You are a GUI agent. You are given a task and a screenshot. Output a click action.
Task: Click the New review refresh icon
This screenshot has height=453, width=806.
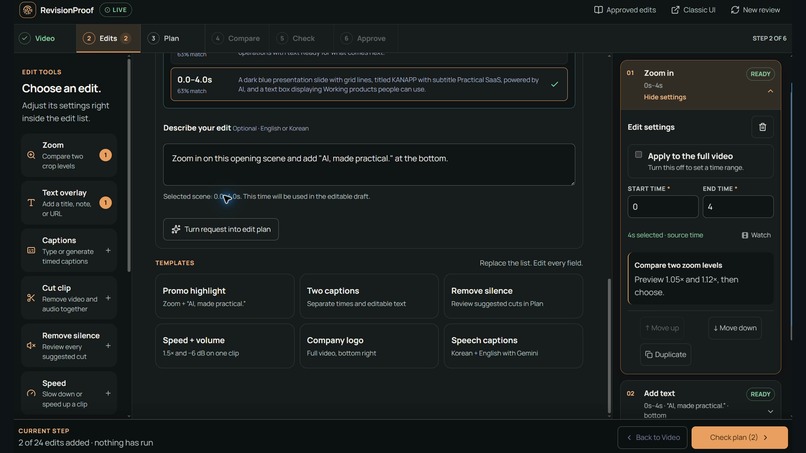[735, 10]
